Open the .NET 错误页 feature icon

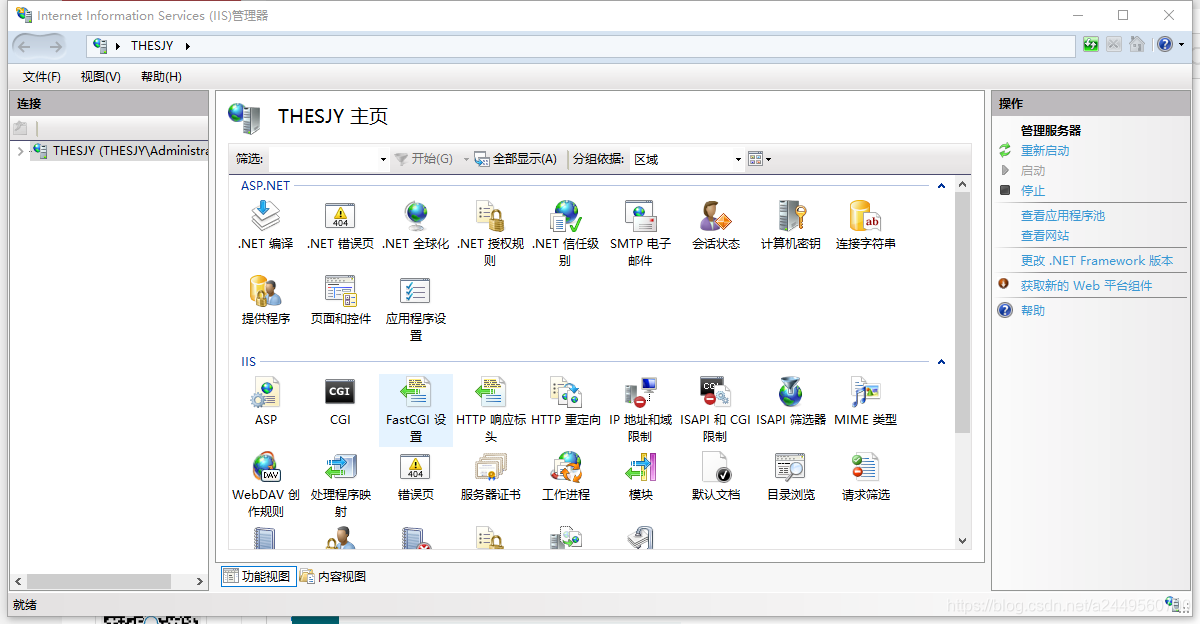tap(340, 226)
